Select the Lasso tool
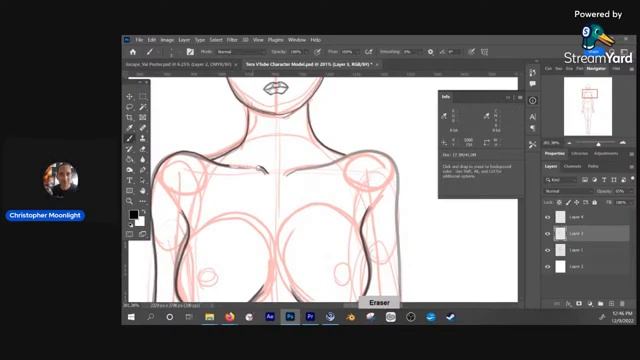The width and height of the screenshot is (640, 360). 129,107
